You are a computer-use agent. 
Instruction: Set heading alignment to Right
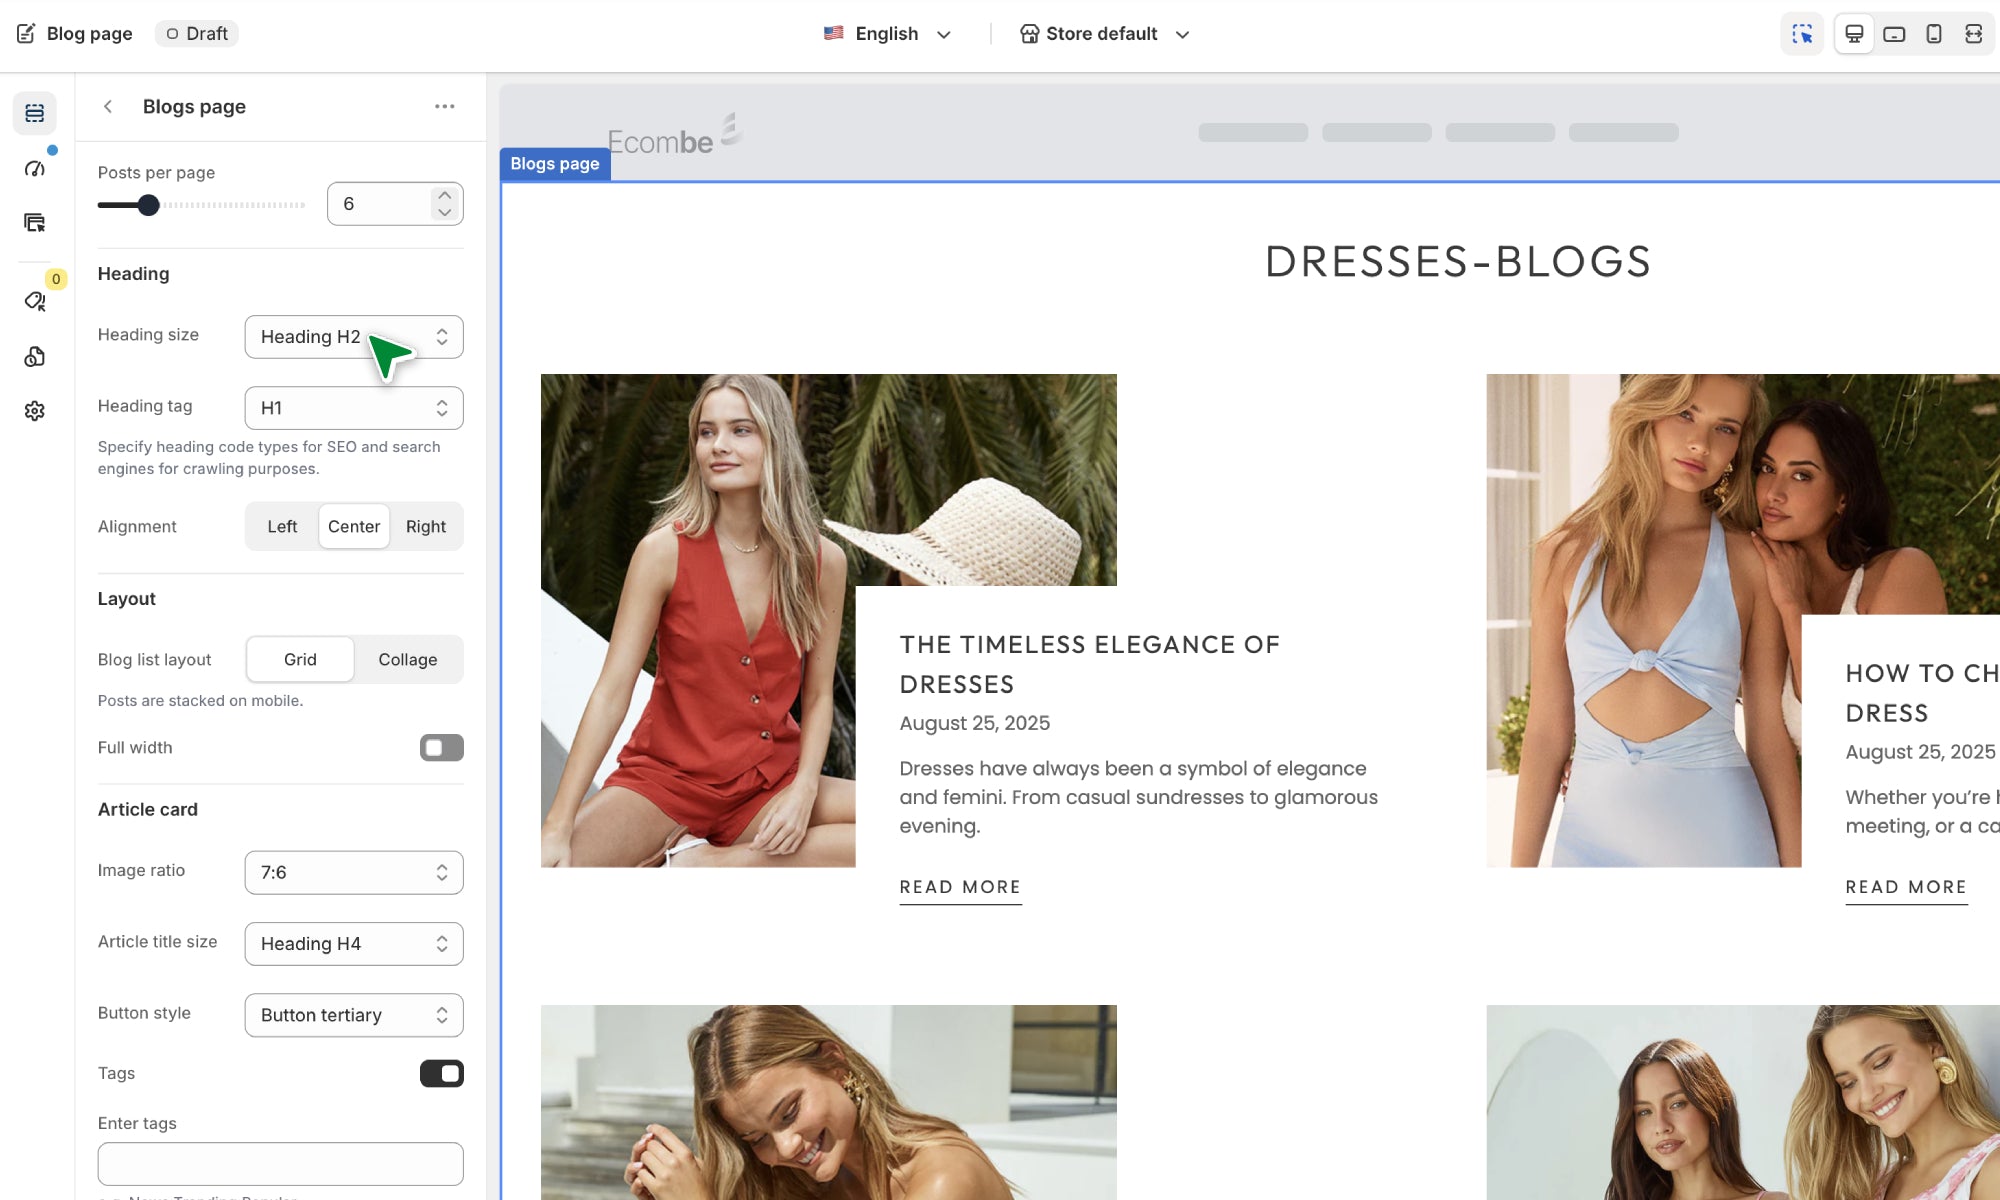426,527
